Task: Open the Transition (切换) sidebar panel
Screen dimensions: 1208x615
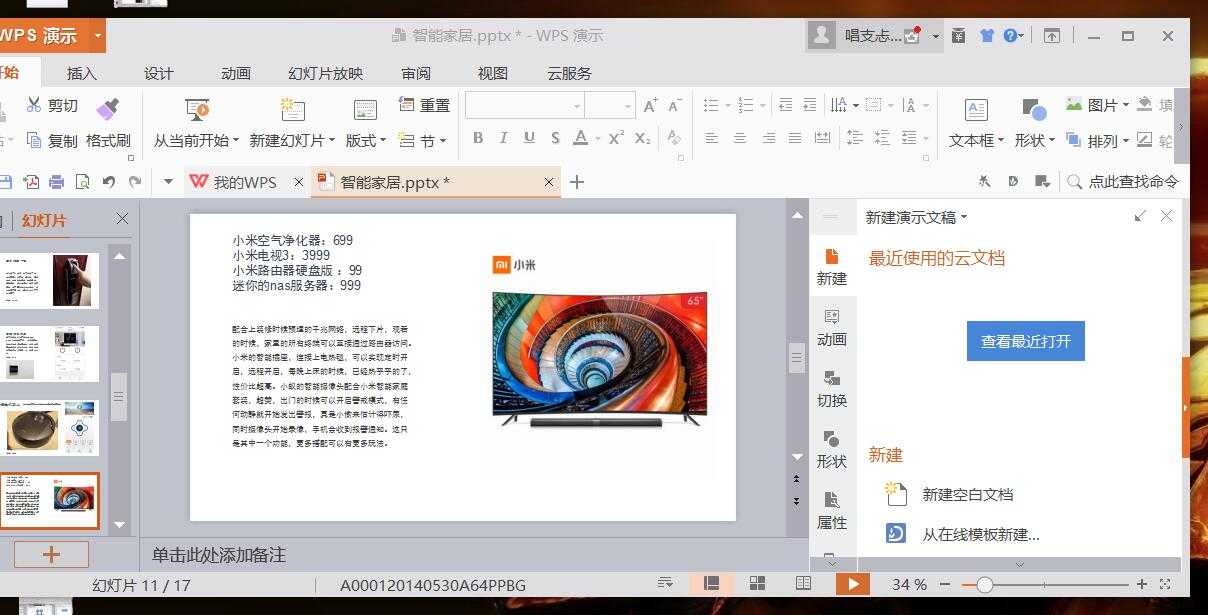Action: [x=831, y=389]
